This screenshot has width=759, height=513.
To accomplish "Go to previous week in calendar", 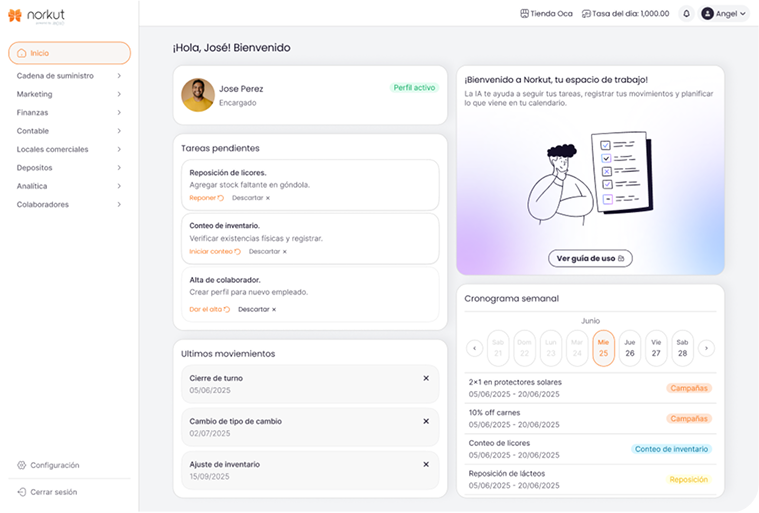I will pos(475,348).
